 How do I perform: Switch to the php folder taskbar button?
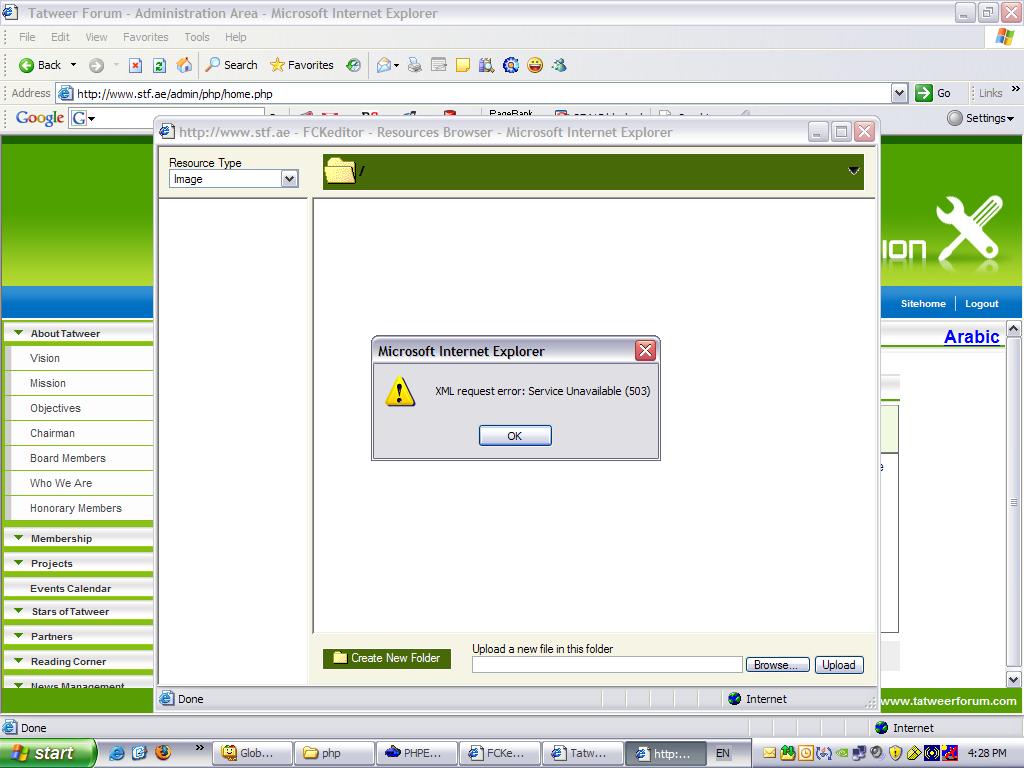(334, 753)
